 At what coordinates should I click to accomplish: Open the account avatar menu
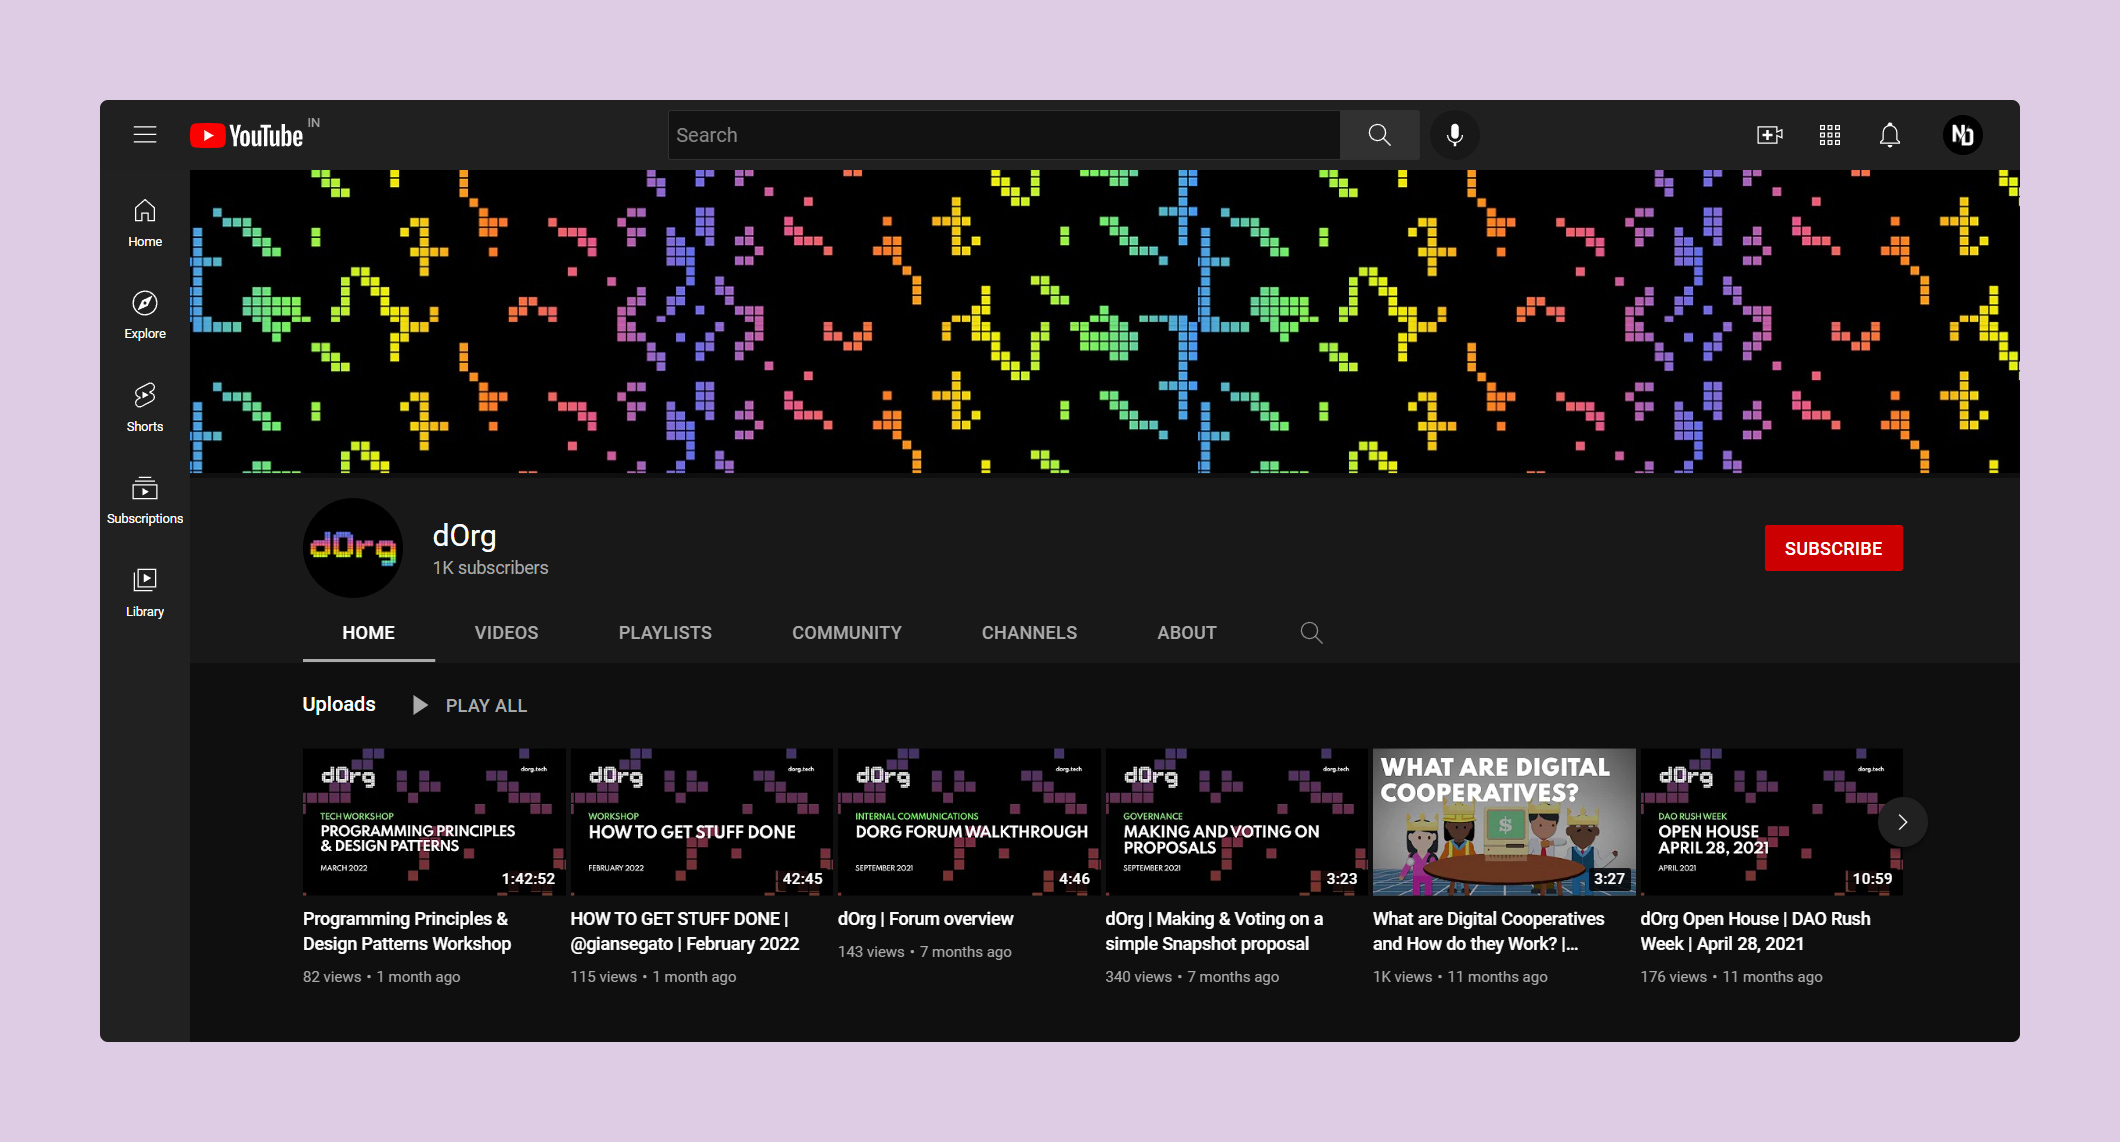[1963, 135]
